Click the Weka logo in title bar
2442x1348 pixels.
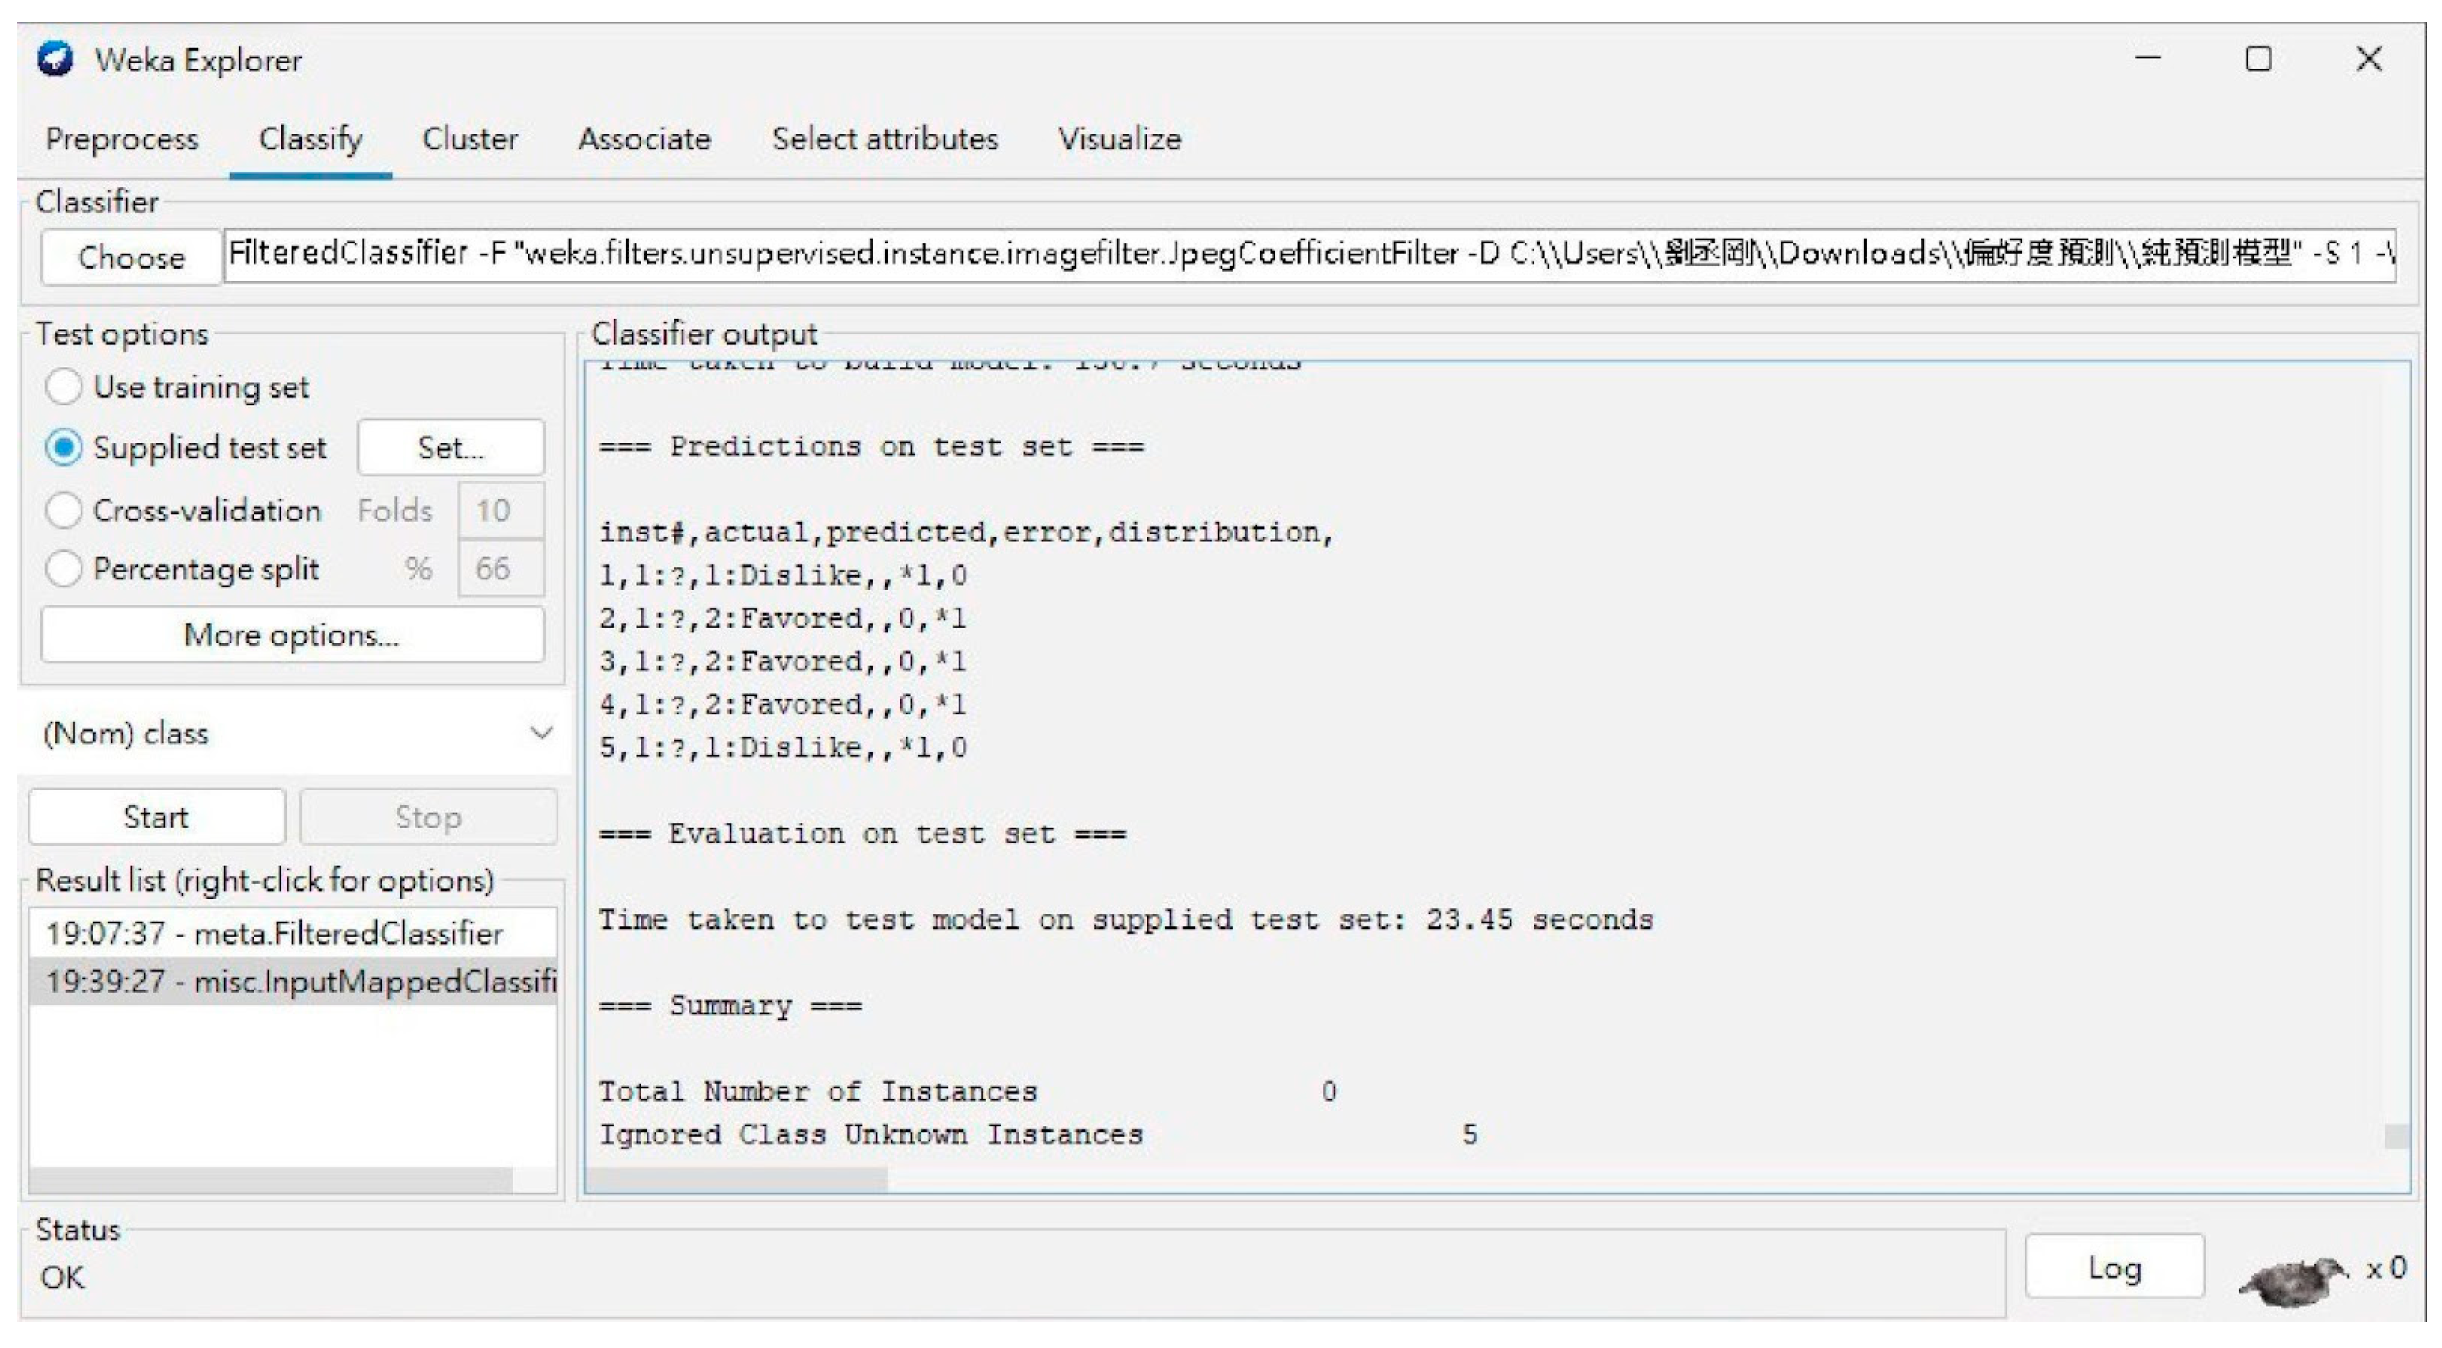coord(57,57)
